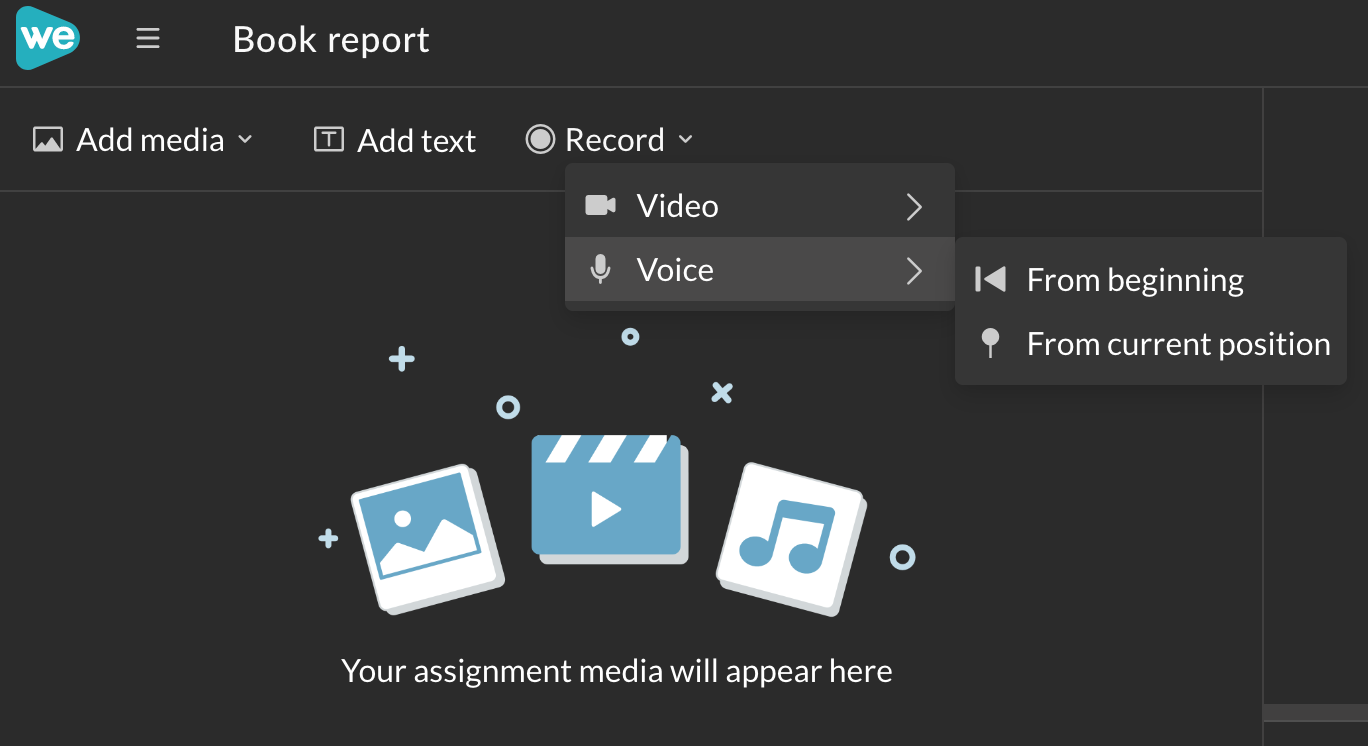The width and height of the screenshot is (1368, 746).
Task: Click the Add media image icon
Action: [47, 139]
